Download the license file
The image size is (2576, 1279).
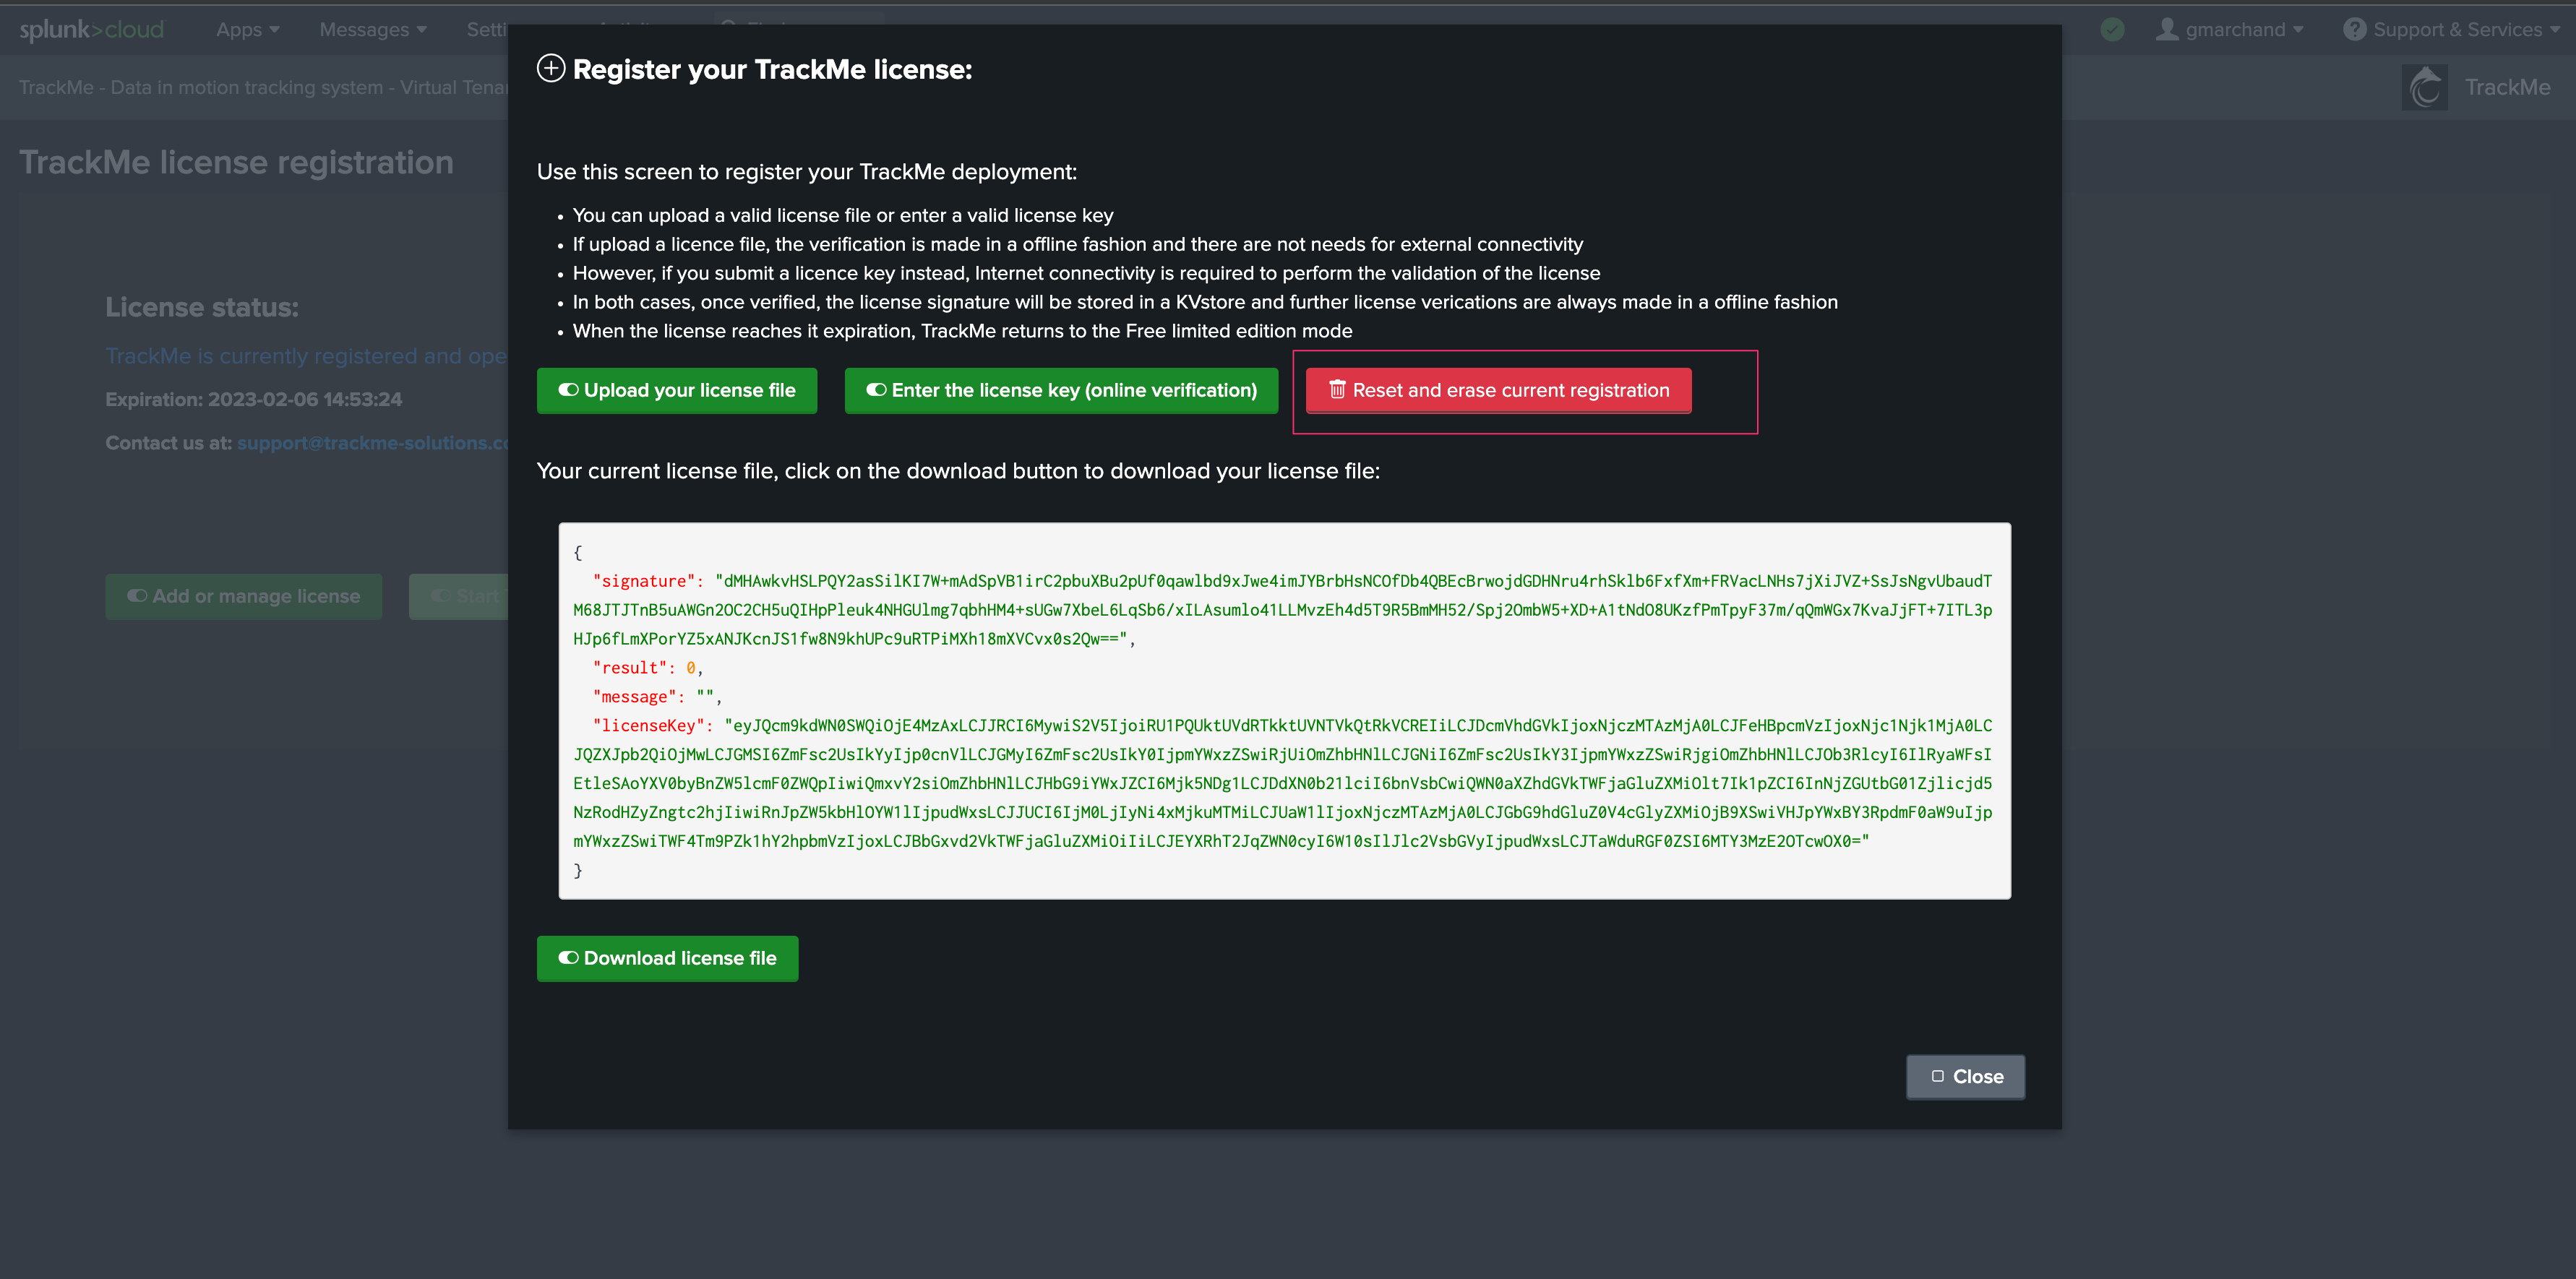(x=667, y=959)
